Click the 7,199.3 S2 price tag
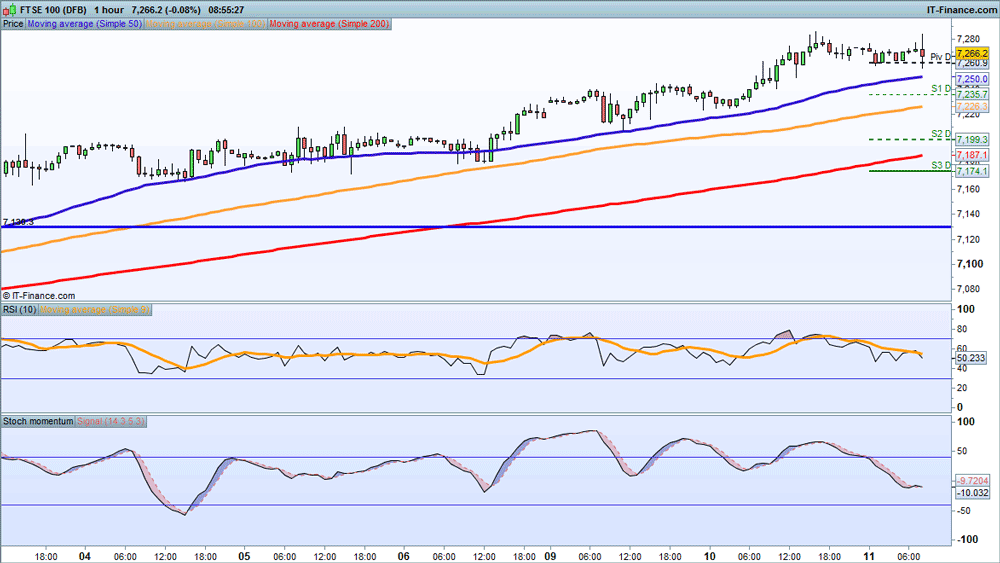This screenshot has width=1000, height=563. (x=972, y=140)
